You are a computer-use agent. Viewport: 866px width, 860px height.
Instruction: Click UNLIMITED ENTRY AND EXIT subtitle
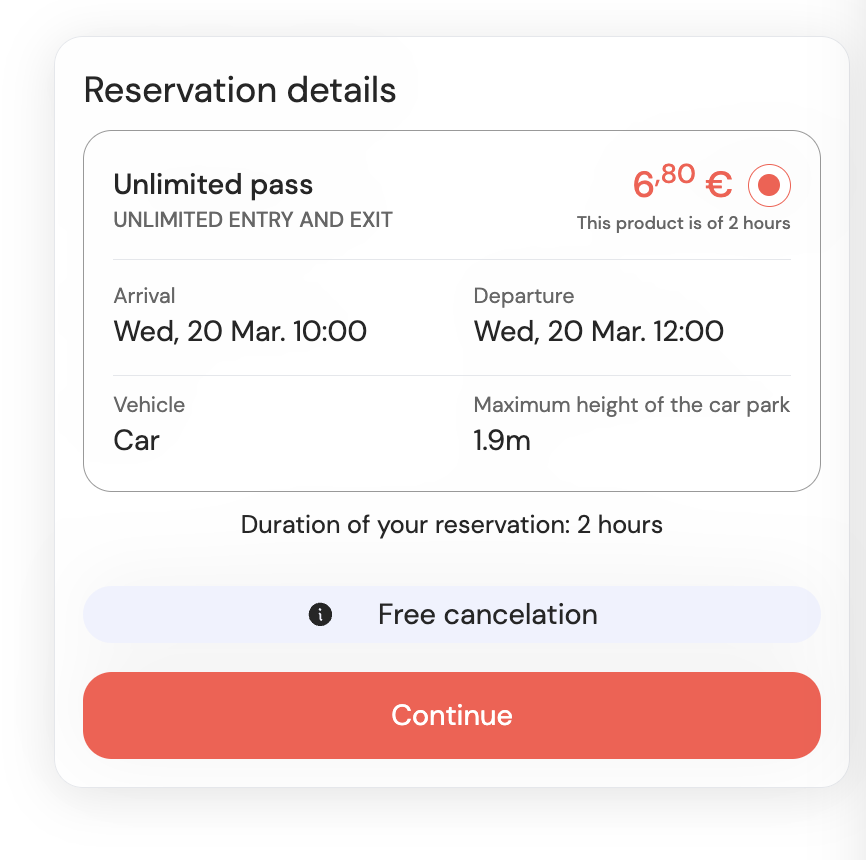pyautogui.click(x=253, y=220)
